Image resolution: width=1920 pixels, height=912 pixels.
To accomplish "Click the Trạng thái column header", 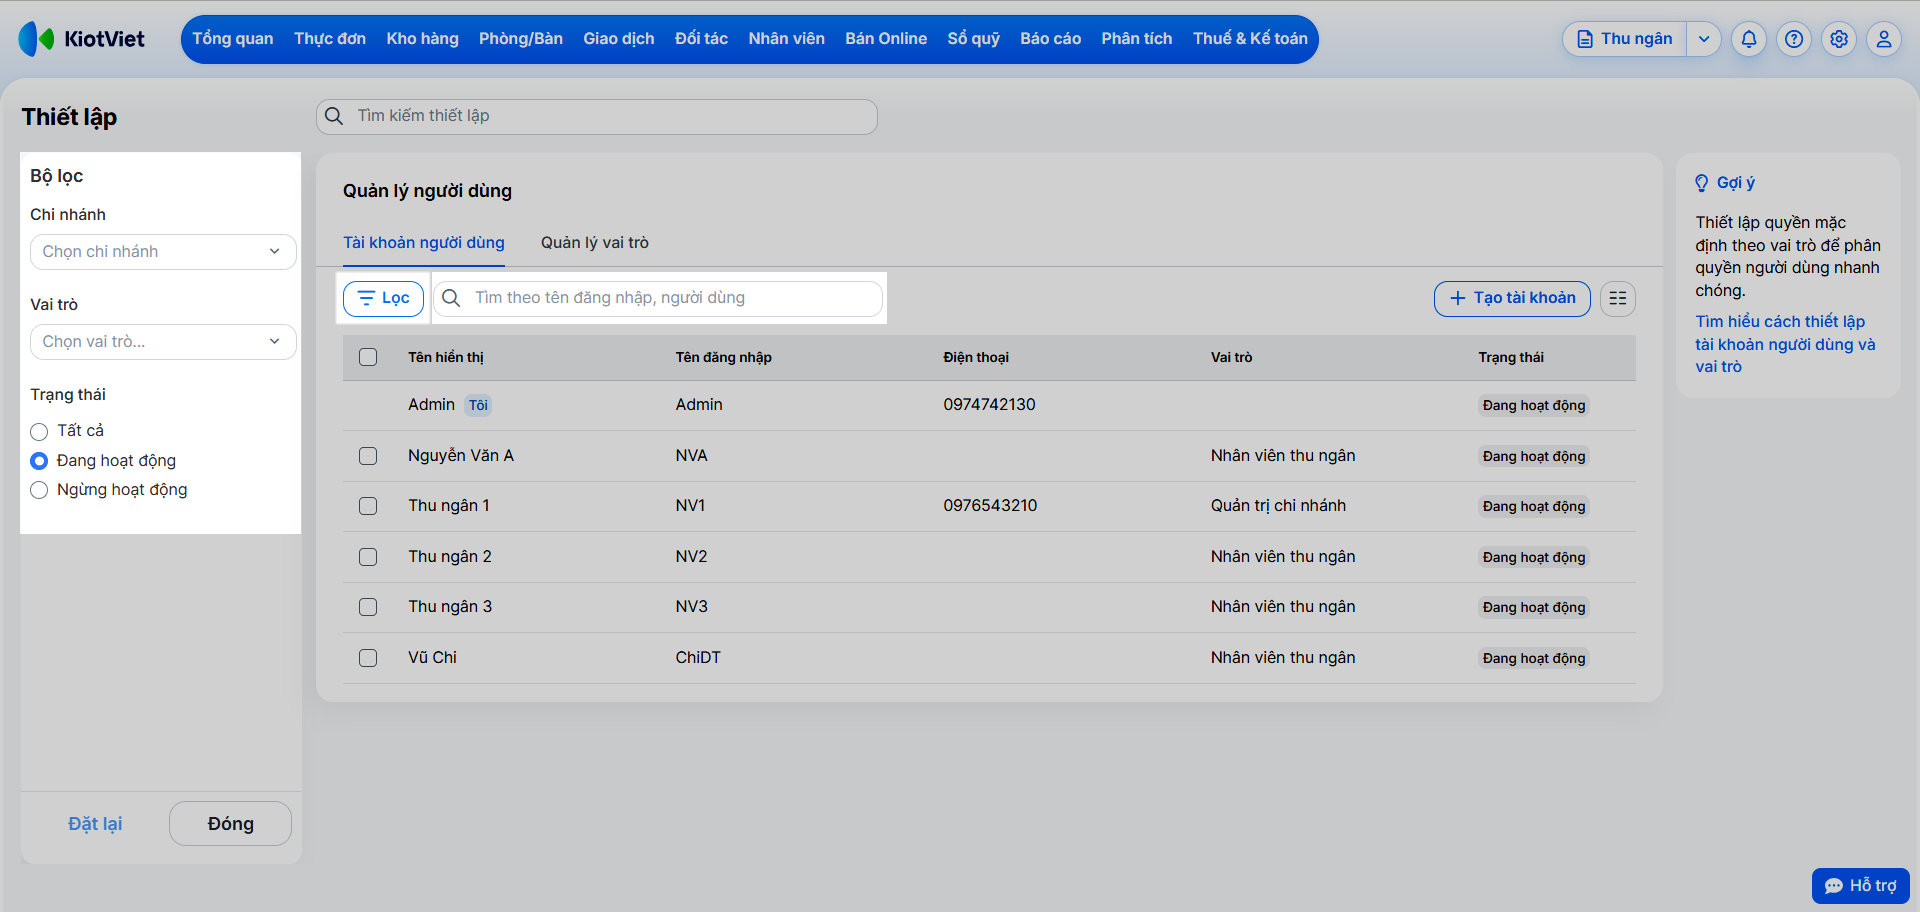I will click(x=1511, y=357).
